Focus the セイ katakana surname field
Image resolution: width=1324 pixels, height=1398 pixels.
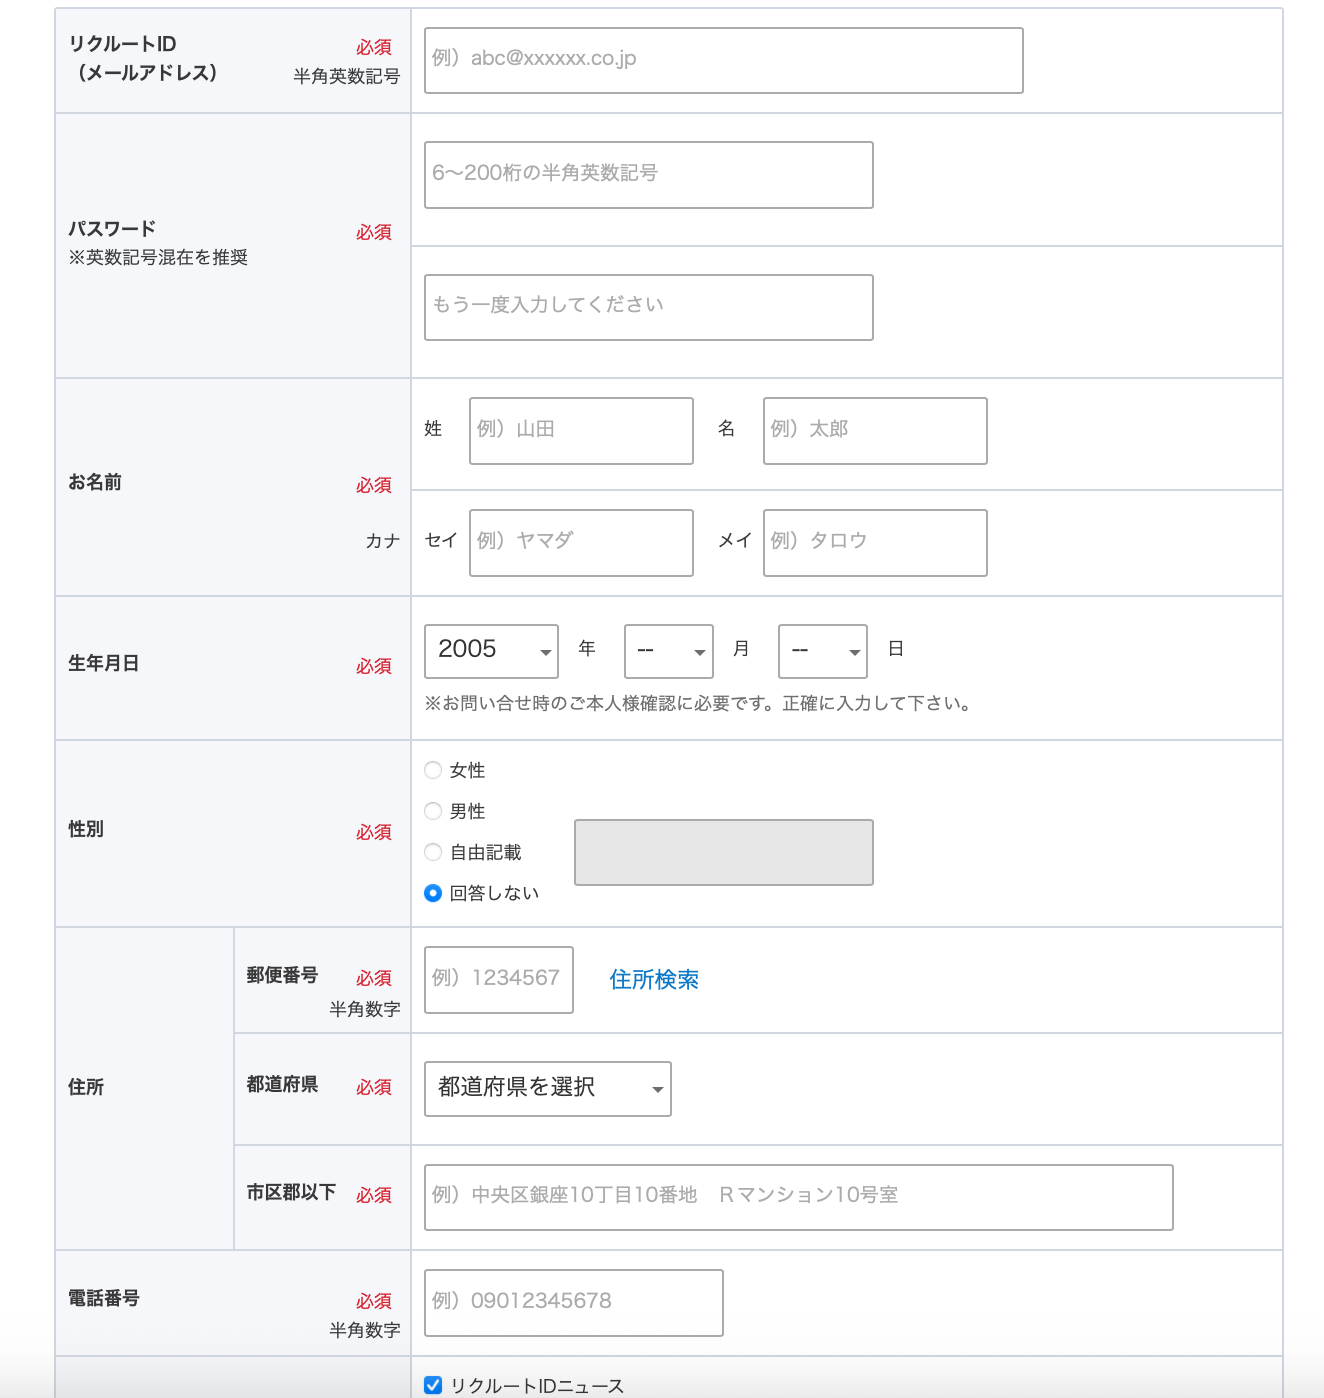[x=581, y=543]
